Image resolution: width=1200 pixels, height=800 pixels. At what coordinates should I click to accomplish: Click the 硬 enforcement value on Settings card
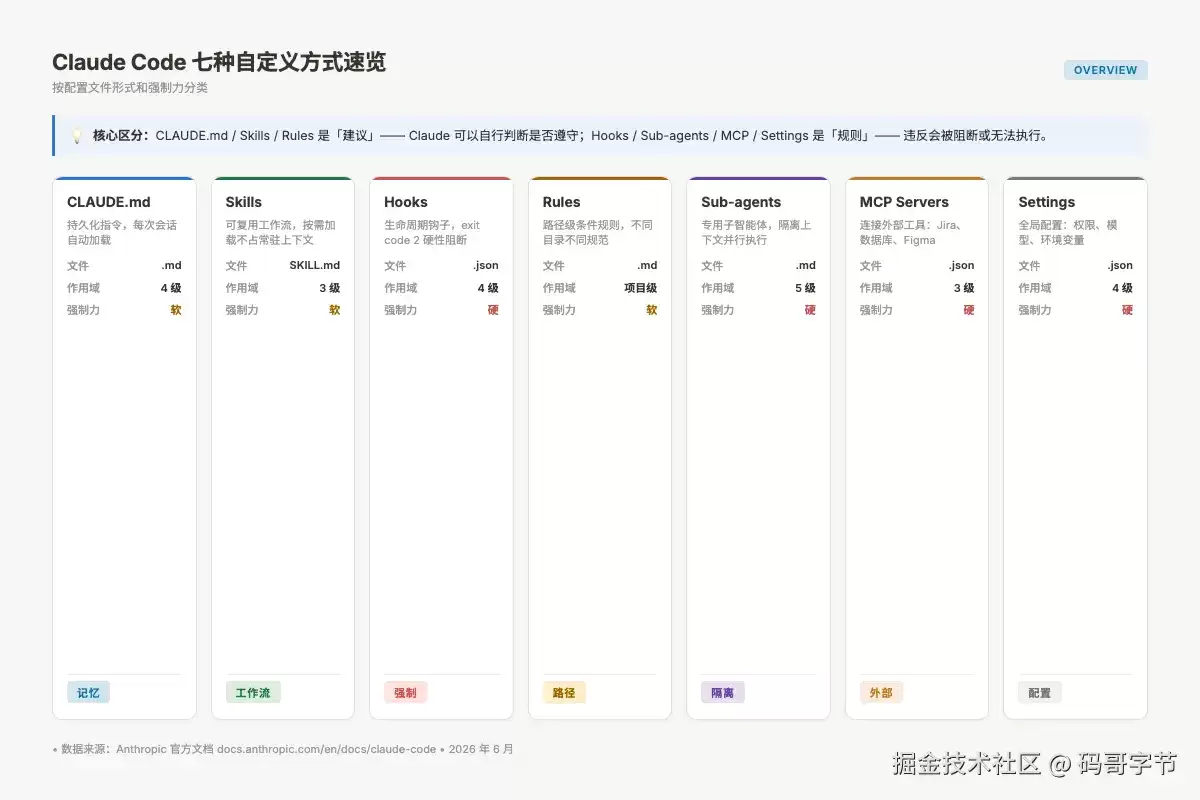click(x=1127, y=310)
